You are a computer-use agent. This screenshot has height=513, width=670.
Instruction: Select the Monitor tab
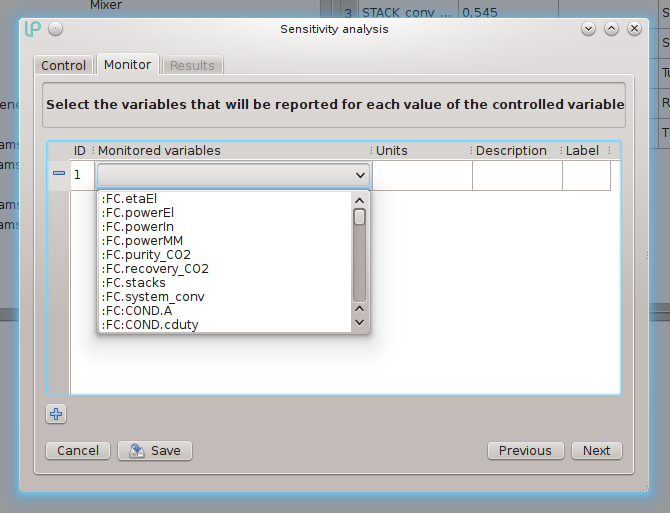(x=127, y=65)
